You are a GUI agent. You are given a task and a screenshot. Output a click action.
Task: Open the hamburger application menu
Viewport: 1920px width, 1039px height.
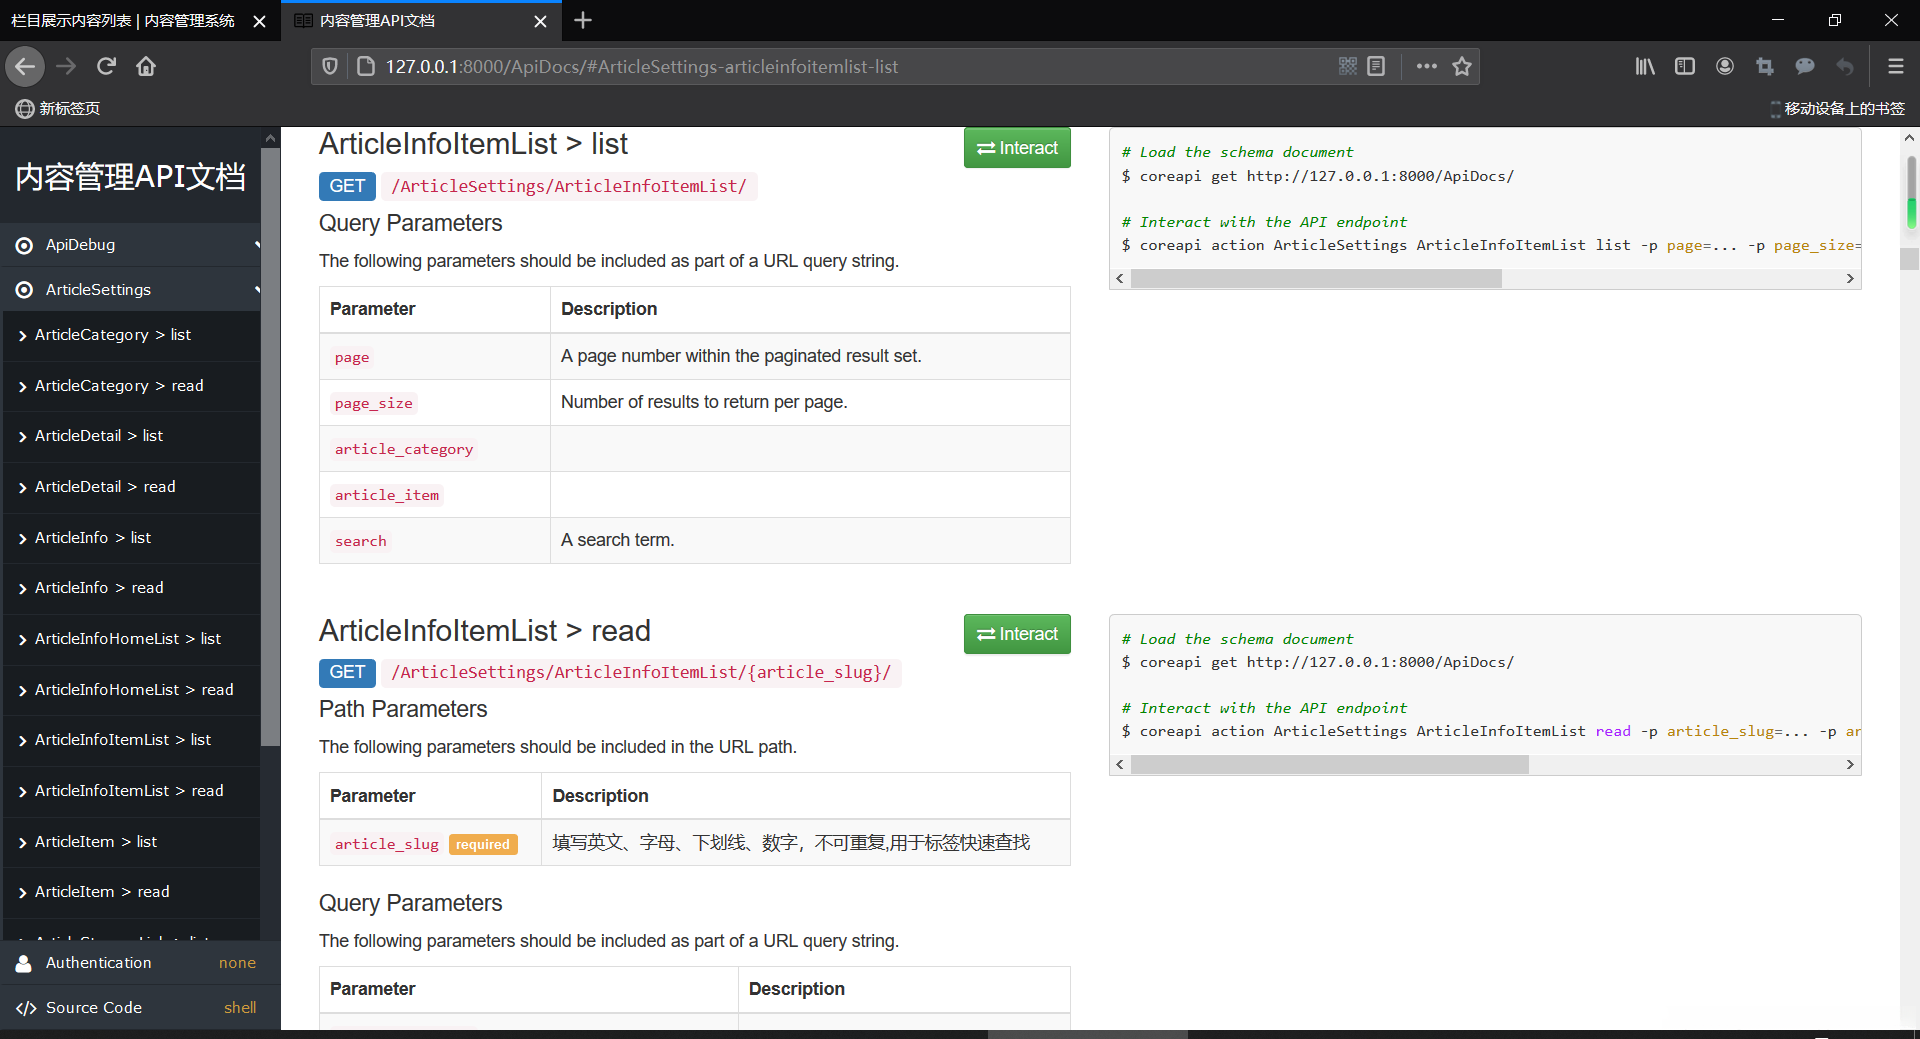click(1894, 66)
